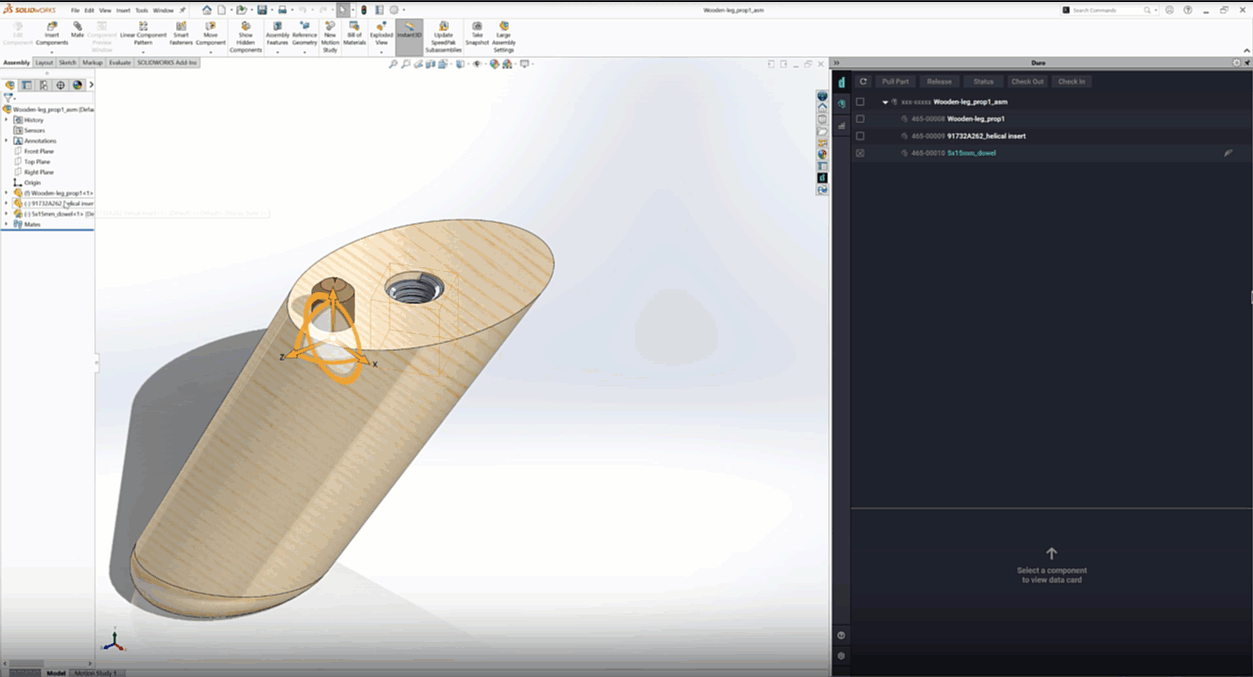The image size is (1253, 677).
Task: Open the Exploded View dropdown arrow
Action: pos(381,51)
